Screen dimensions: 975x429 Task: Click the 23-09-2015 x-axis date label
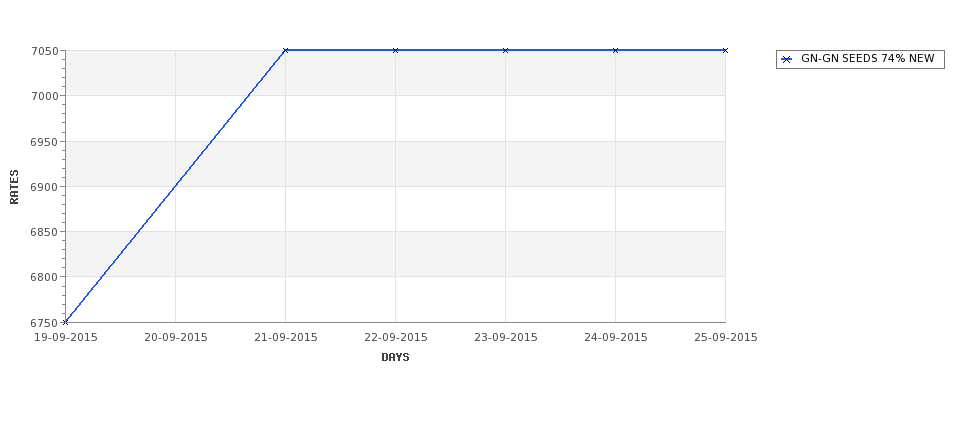(x=506, y=338)
